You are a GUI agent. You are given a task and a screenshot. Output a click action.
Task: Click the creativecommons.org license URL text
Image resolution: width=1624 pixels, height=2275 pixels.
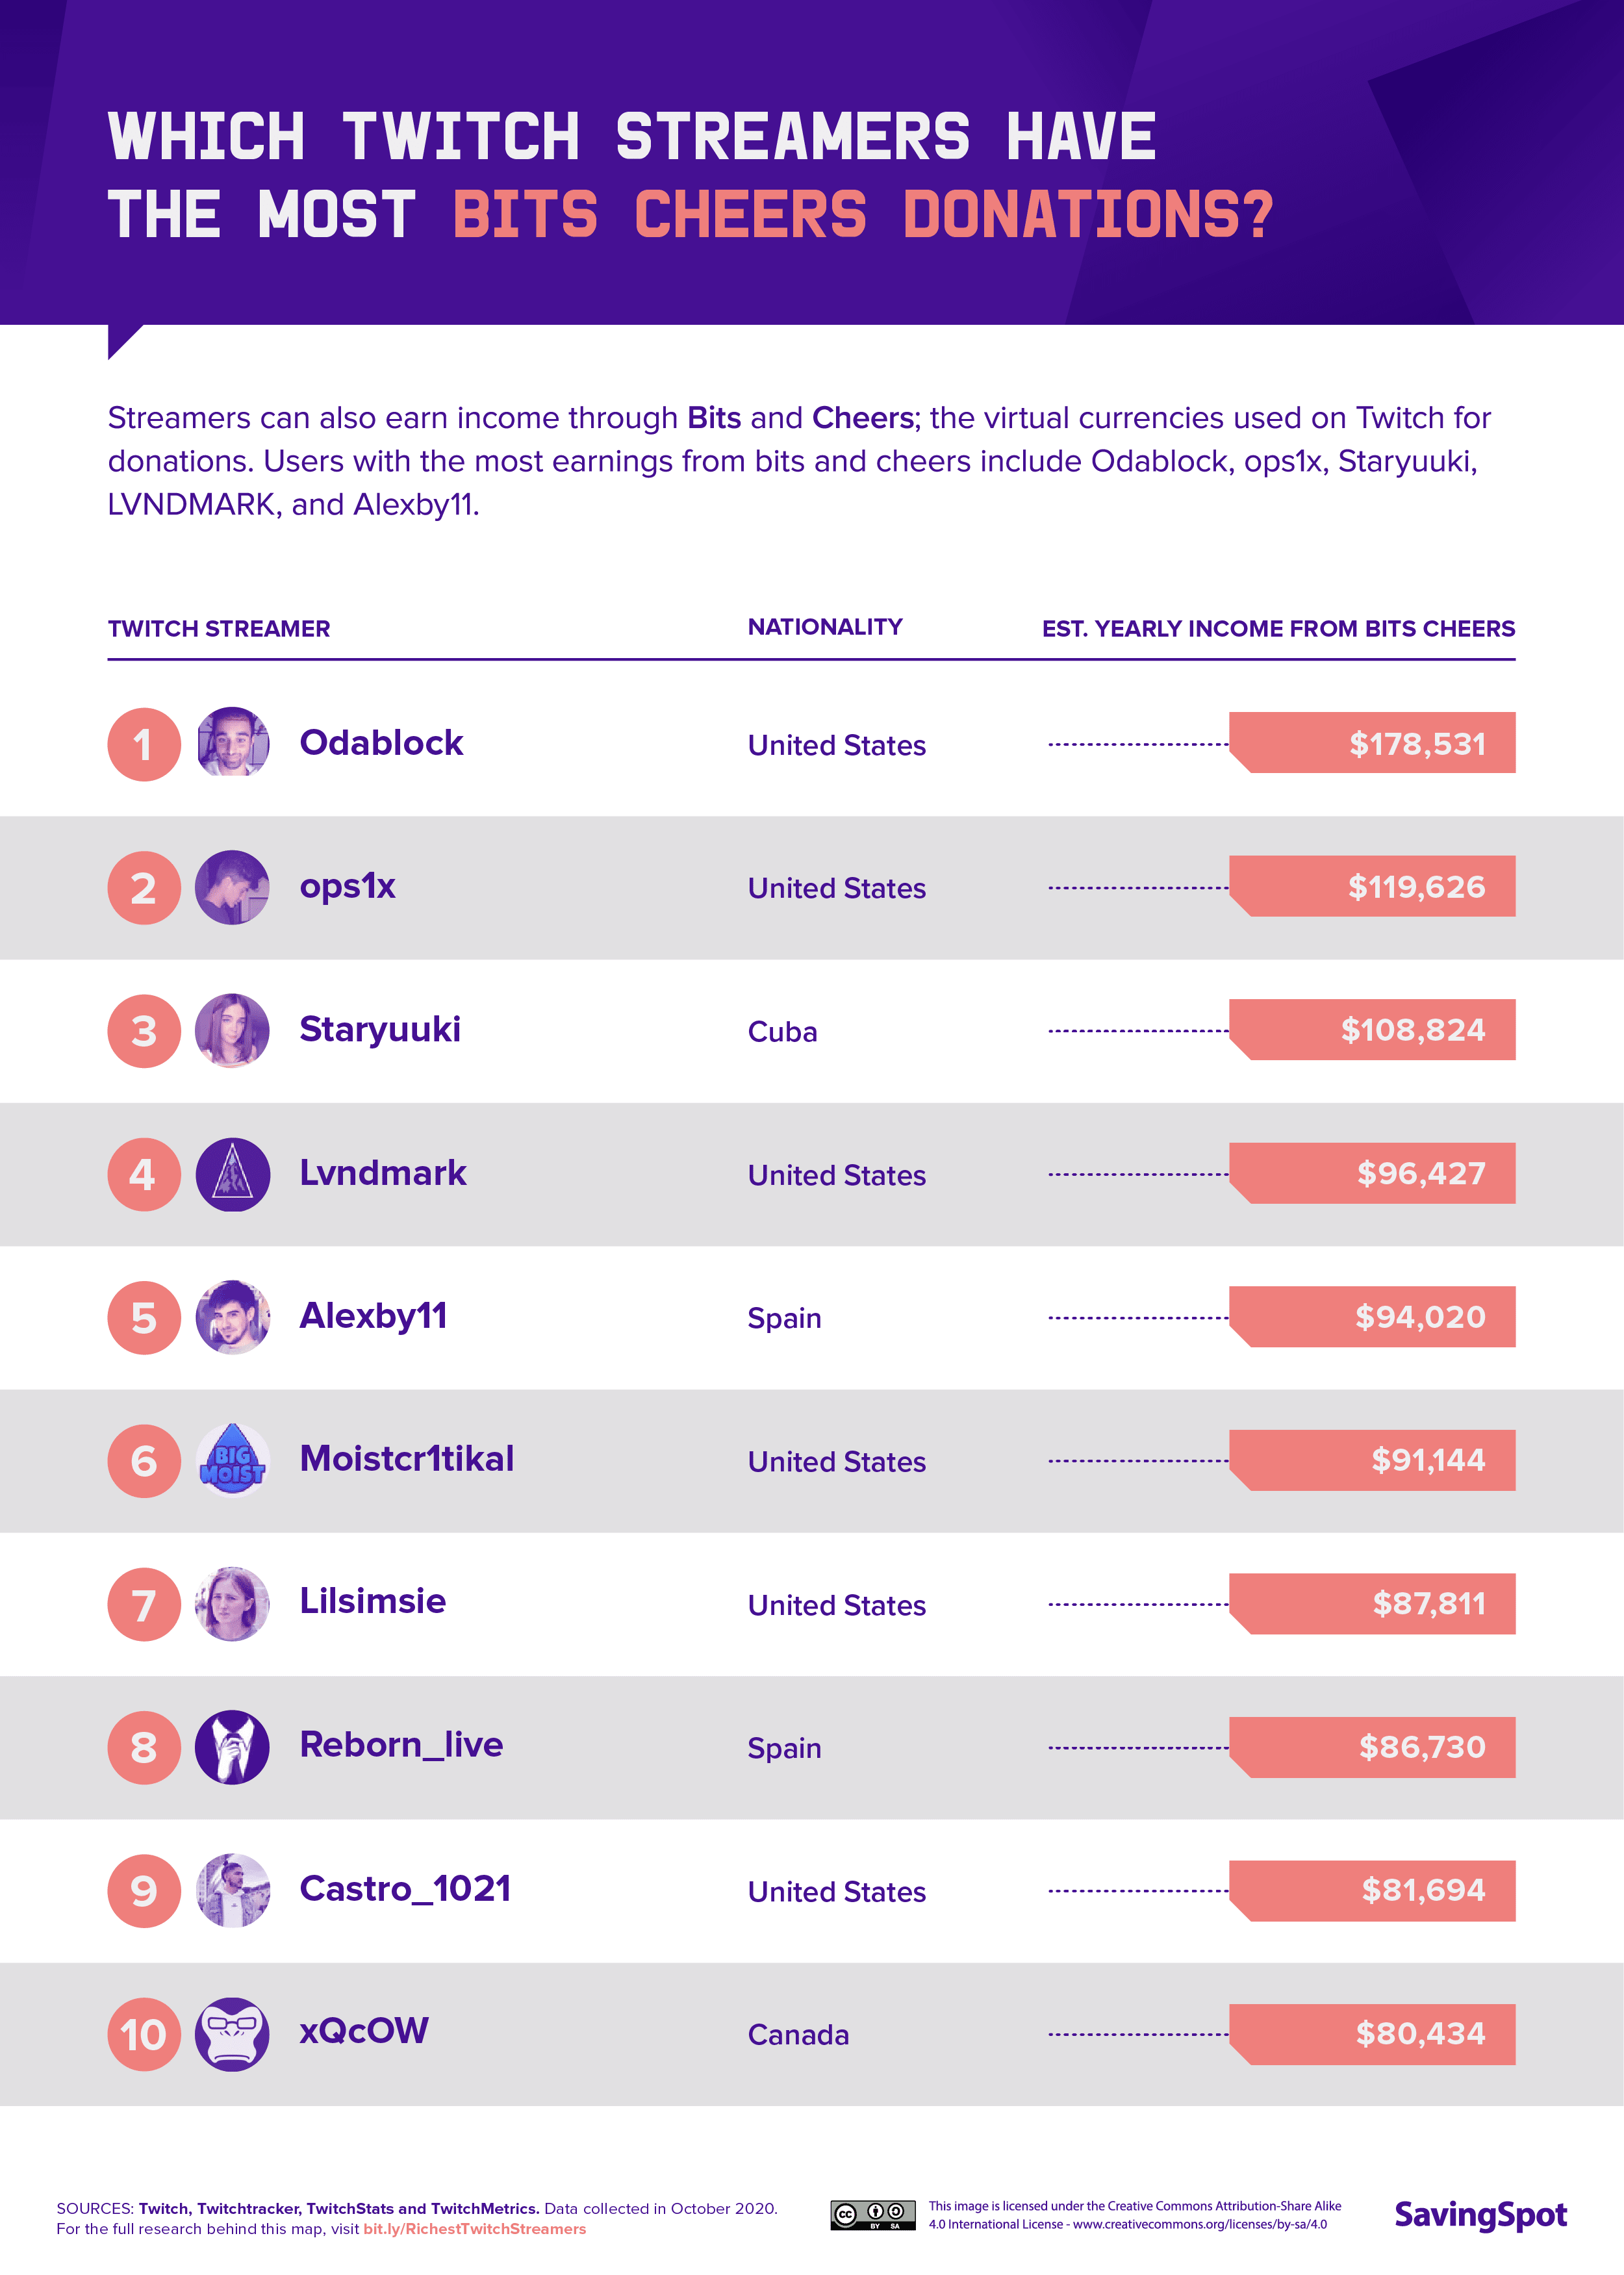click(x=1200, y=2224)
